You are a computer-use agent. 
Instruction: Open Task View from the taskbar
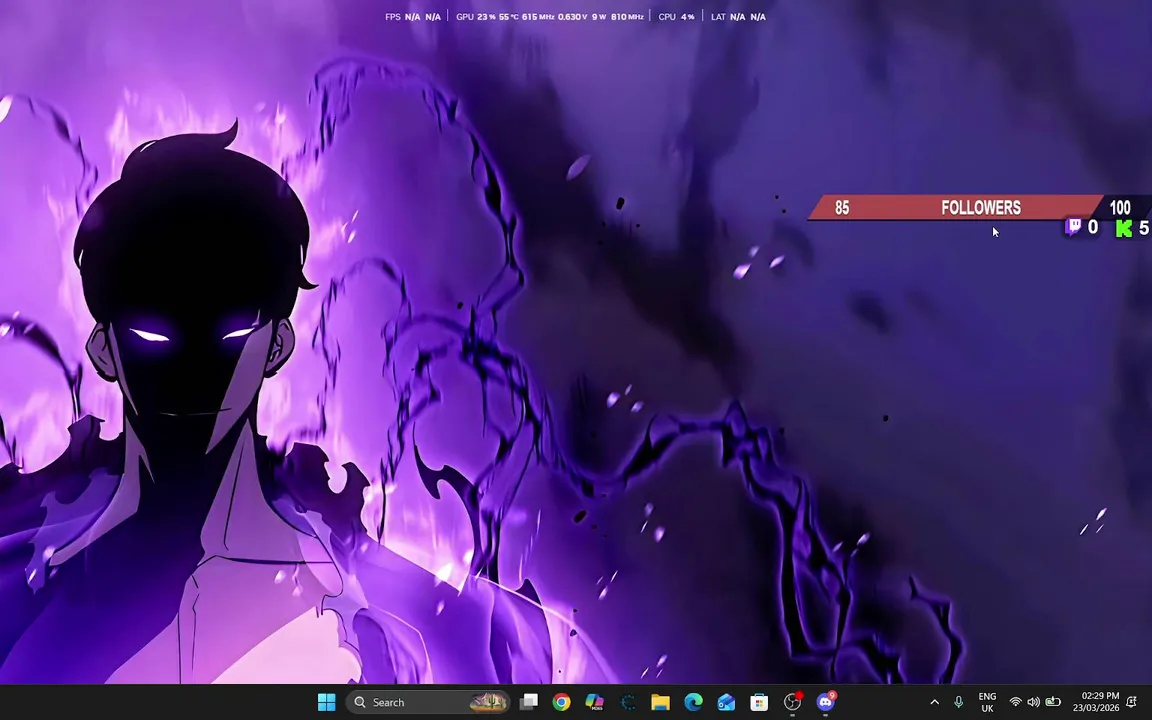pos(528,702)
